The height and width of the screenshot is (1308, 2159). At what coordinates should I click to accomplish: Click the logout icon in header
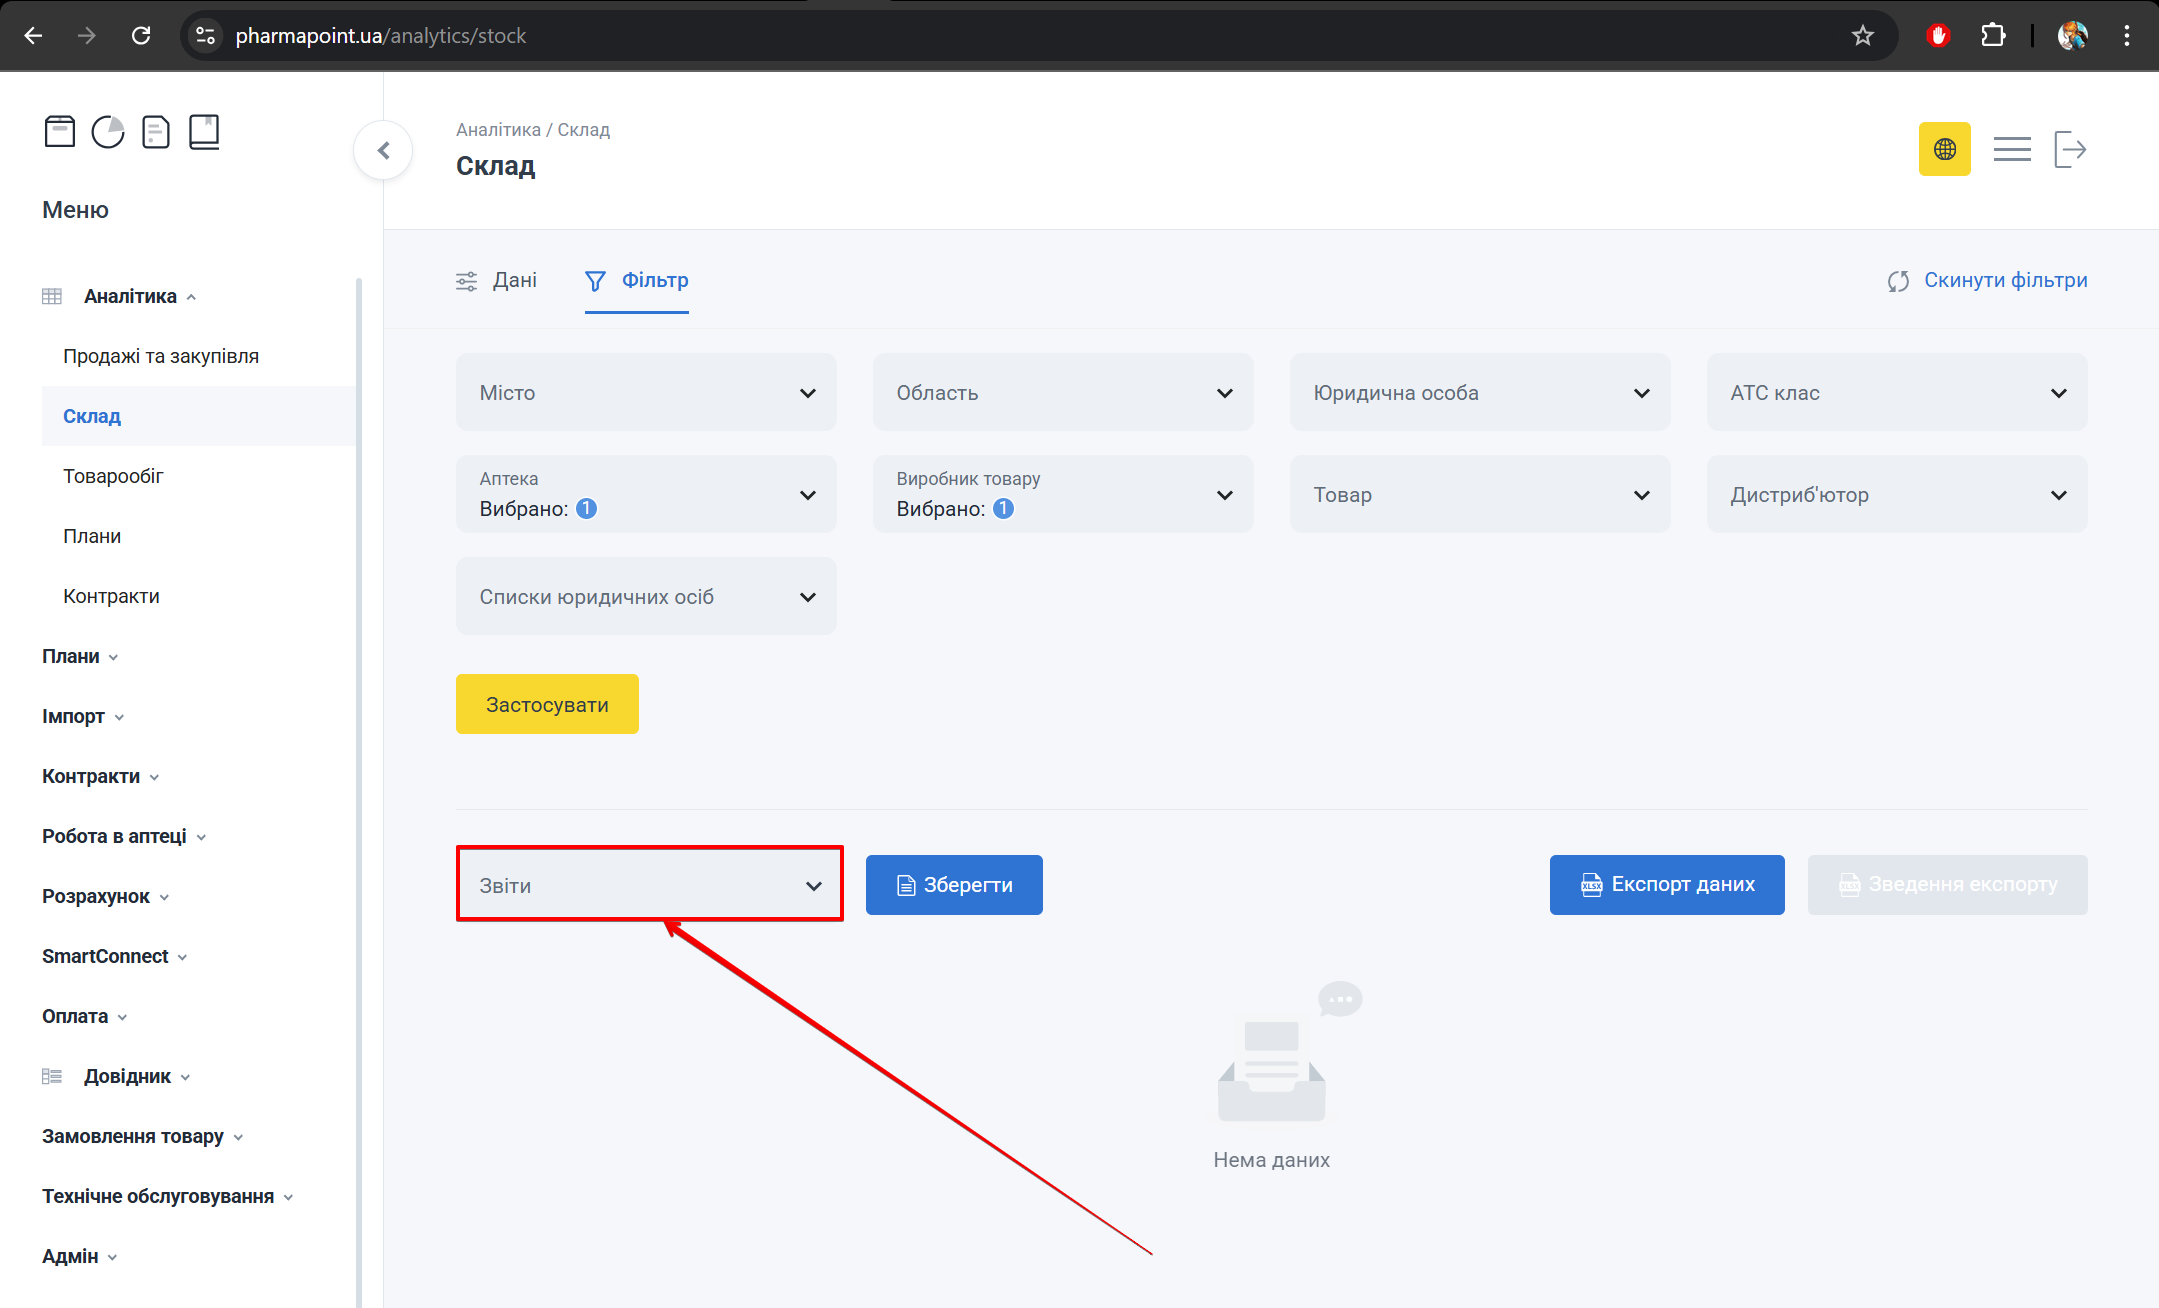pos(2069,149)
